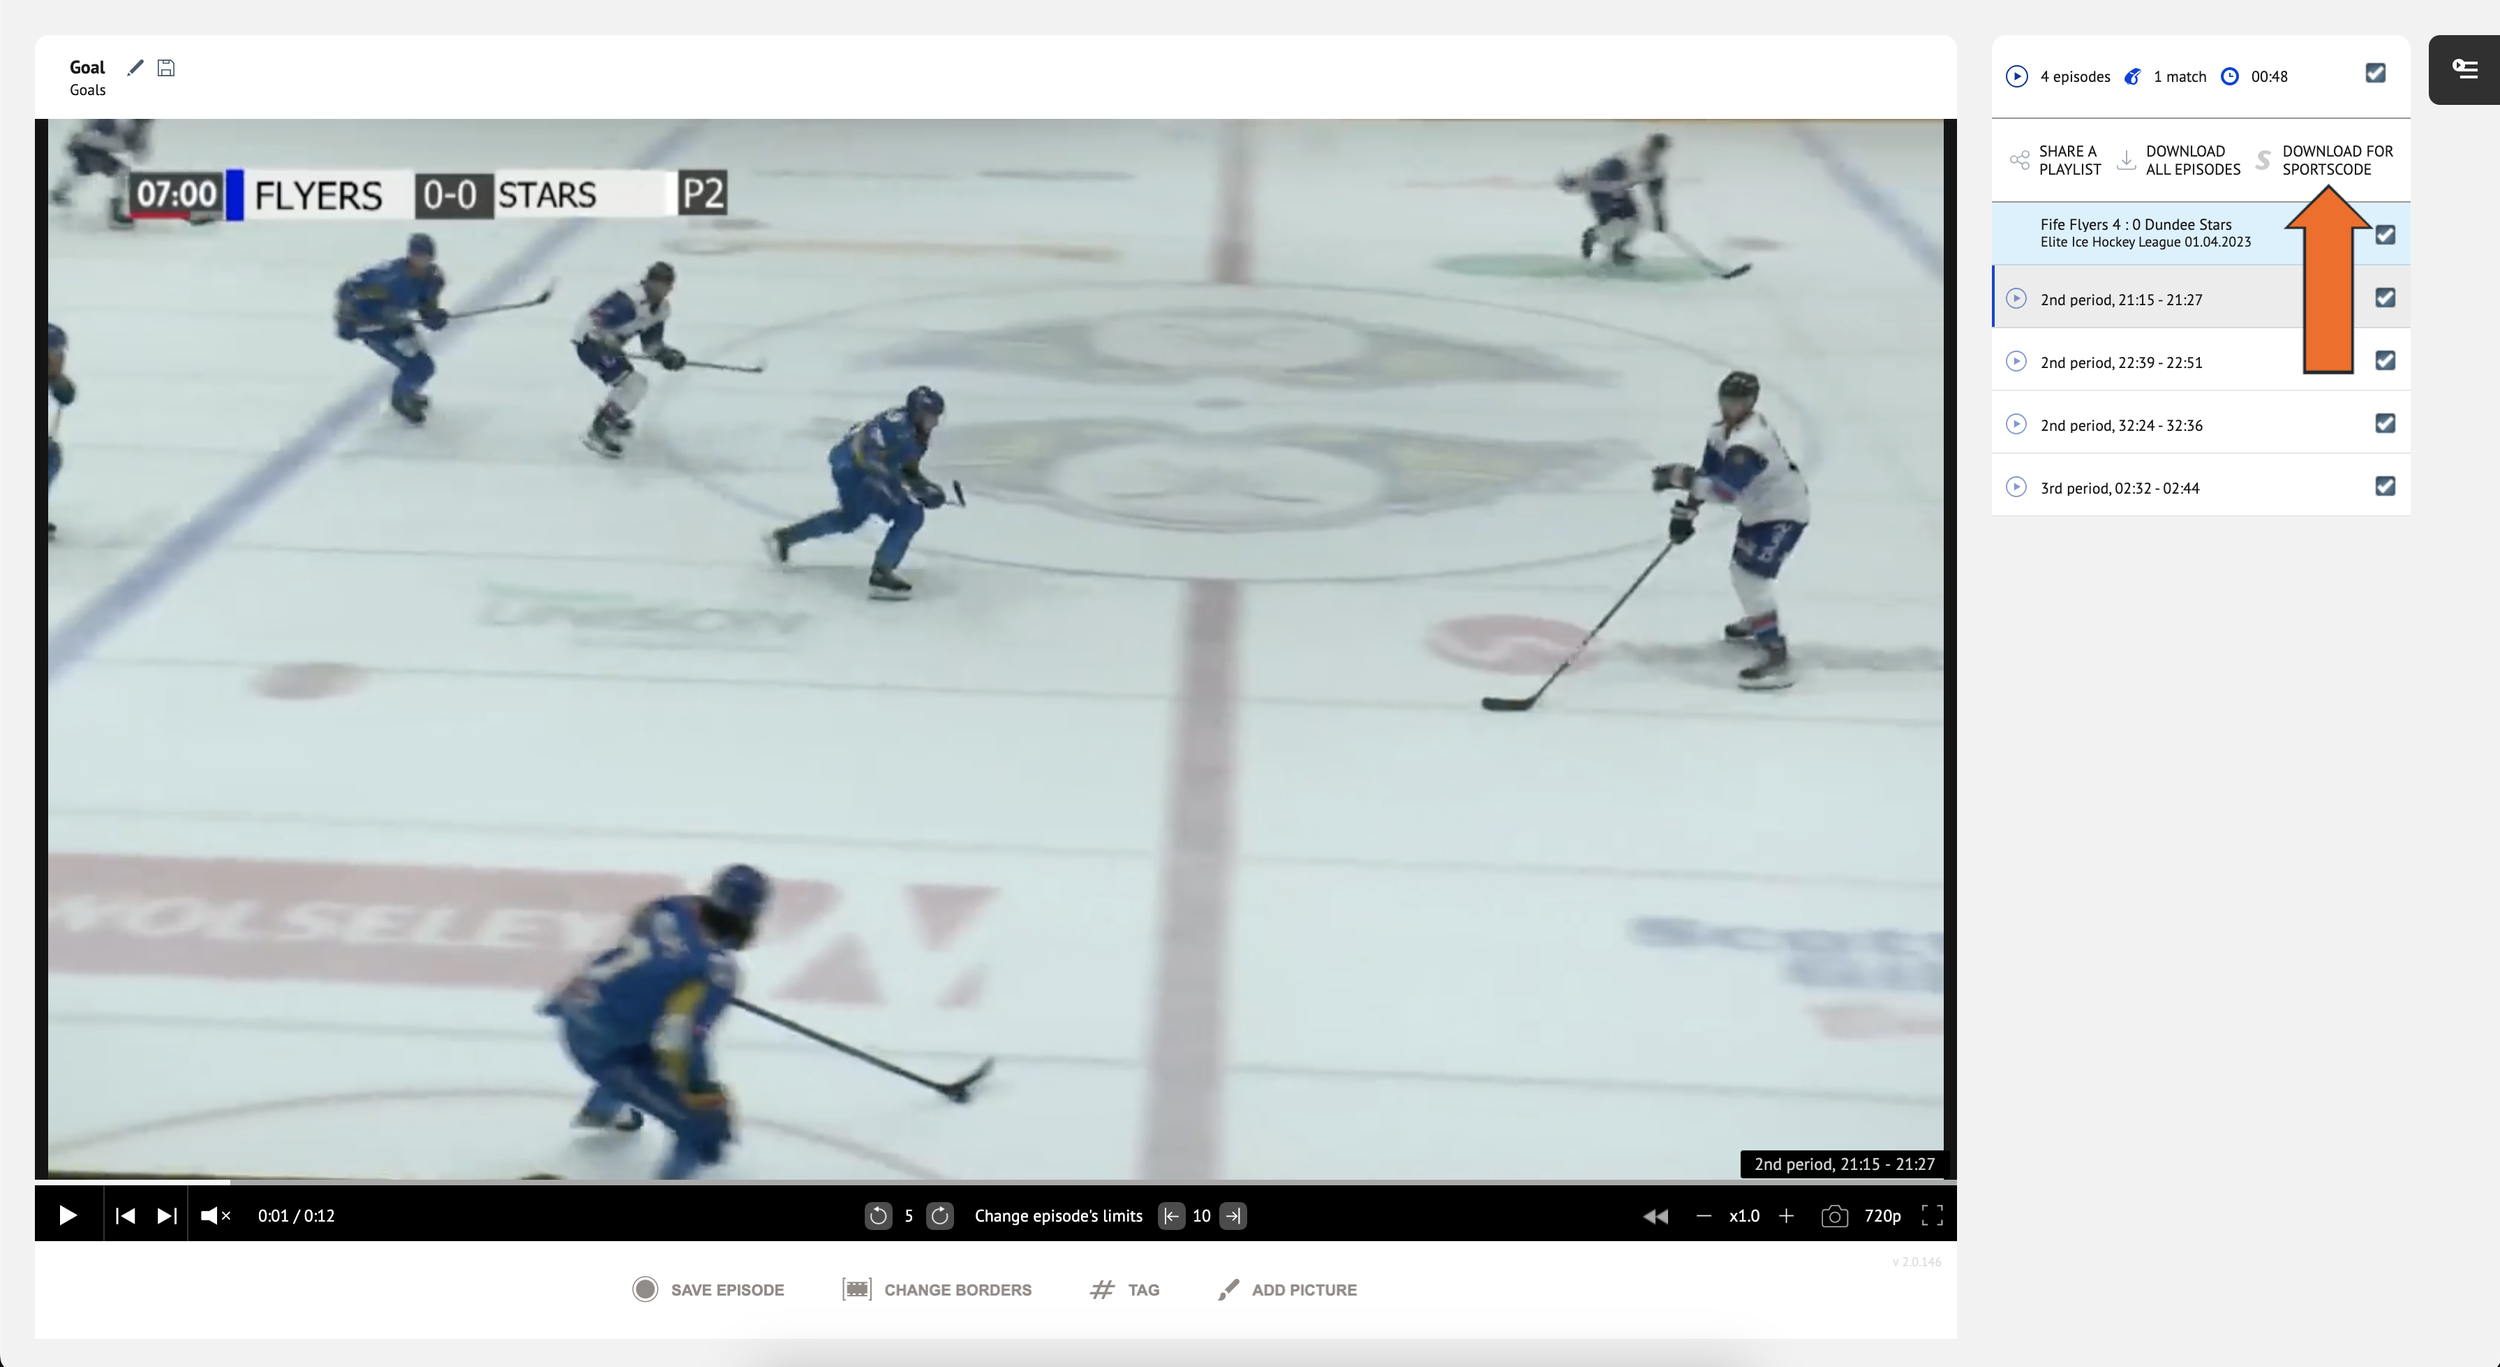The image size is (2500, 1367).
Task: Rewind 5 seconds with the circular arrow
Action: click(877, 1216)
